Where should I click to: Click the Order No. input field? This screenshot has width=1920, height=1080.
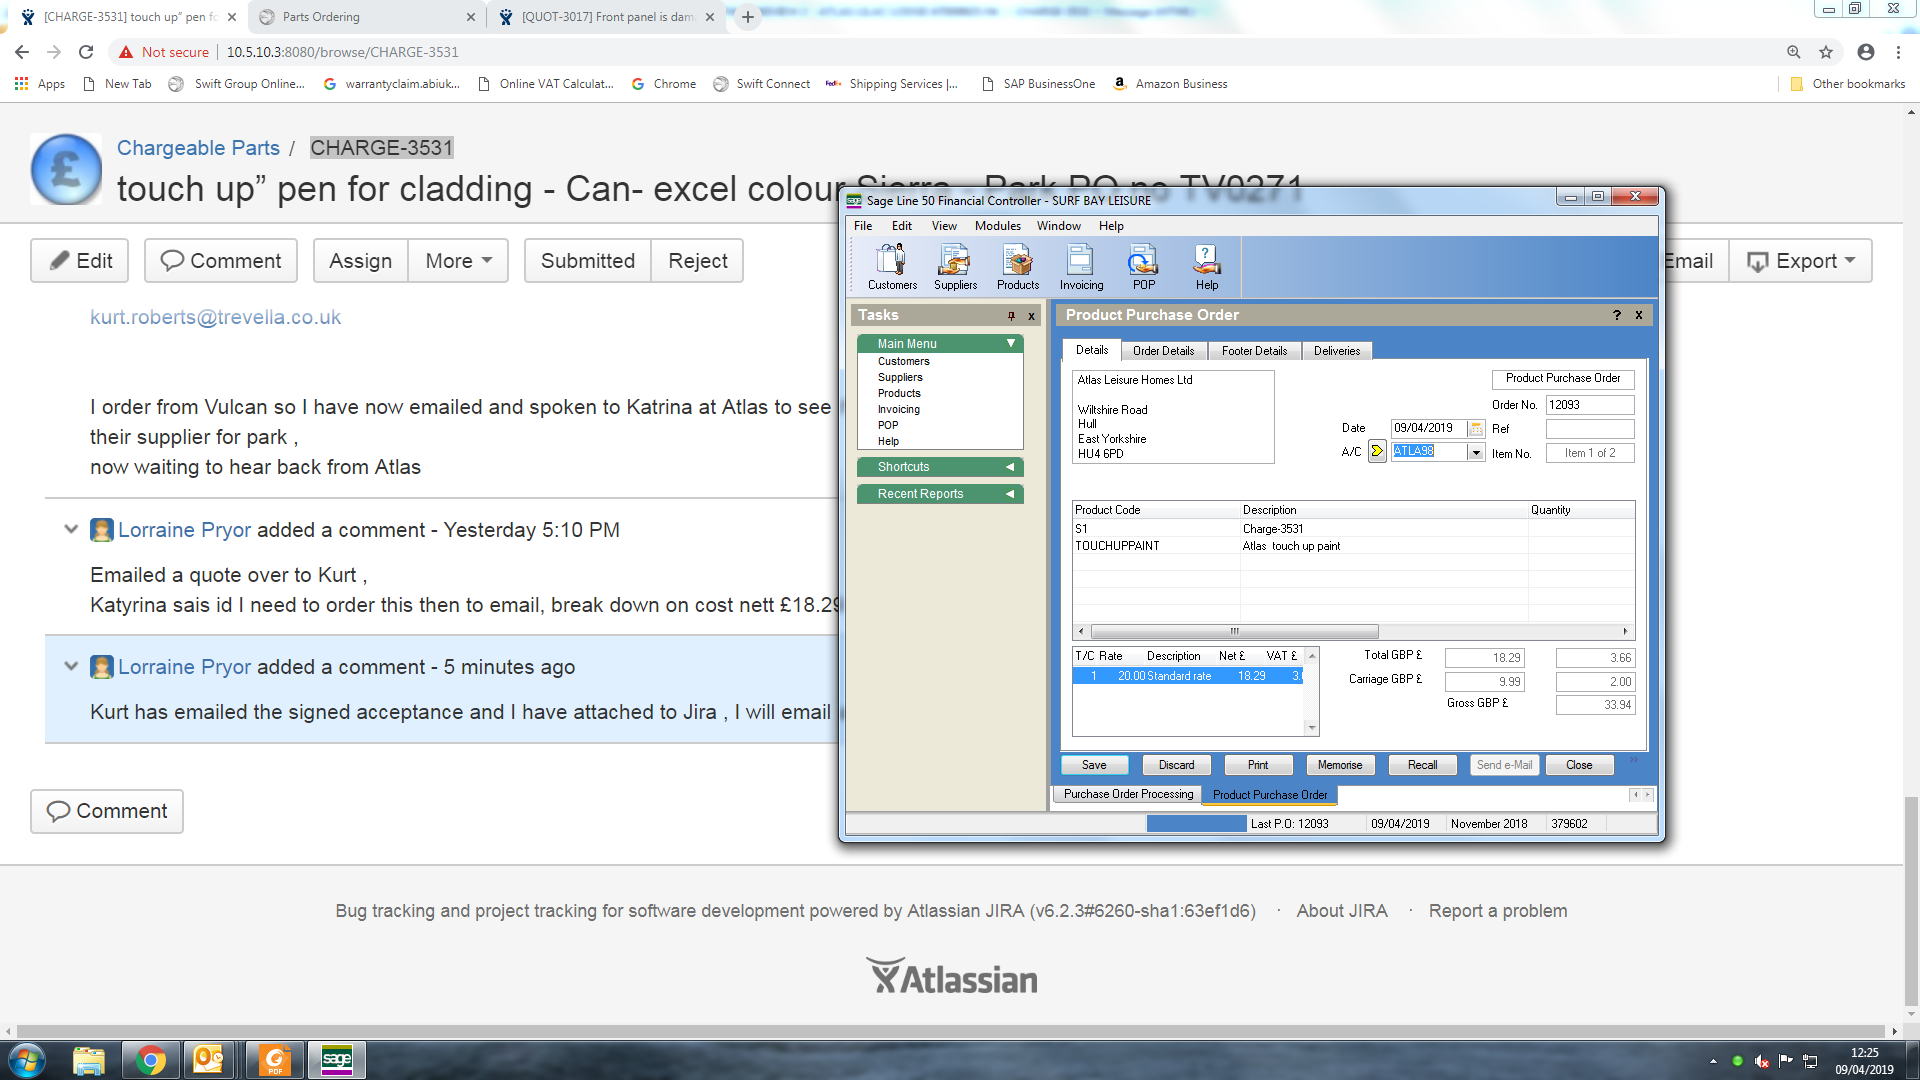pyautogui.click(x=1589, y=405)
